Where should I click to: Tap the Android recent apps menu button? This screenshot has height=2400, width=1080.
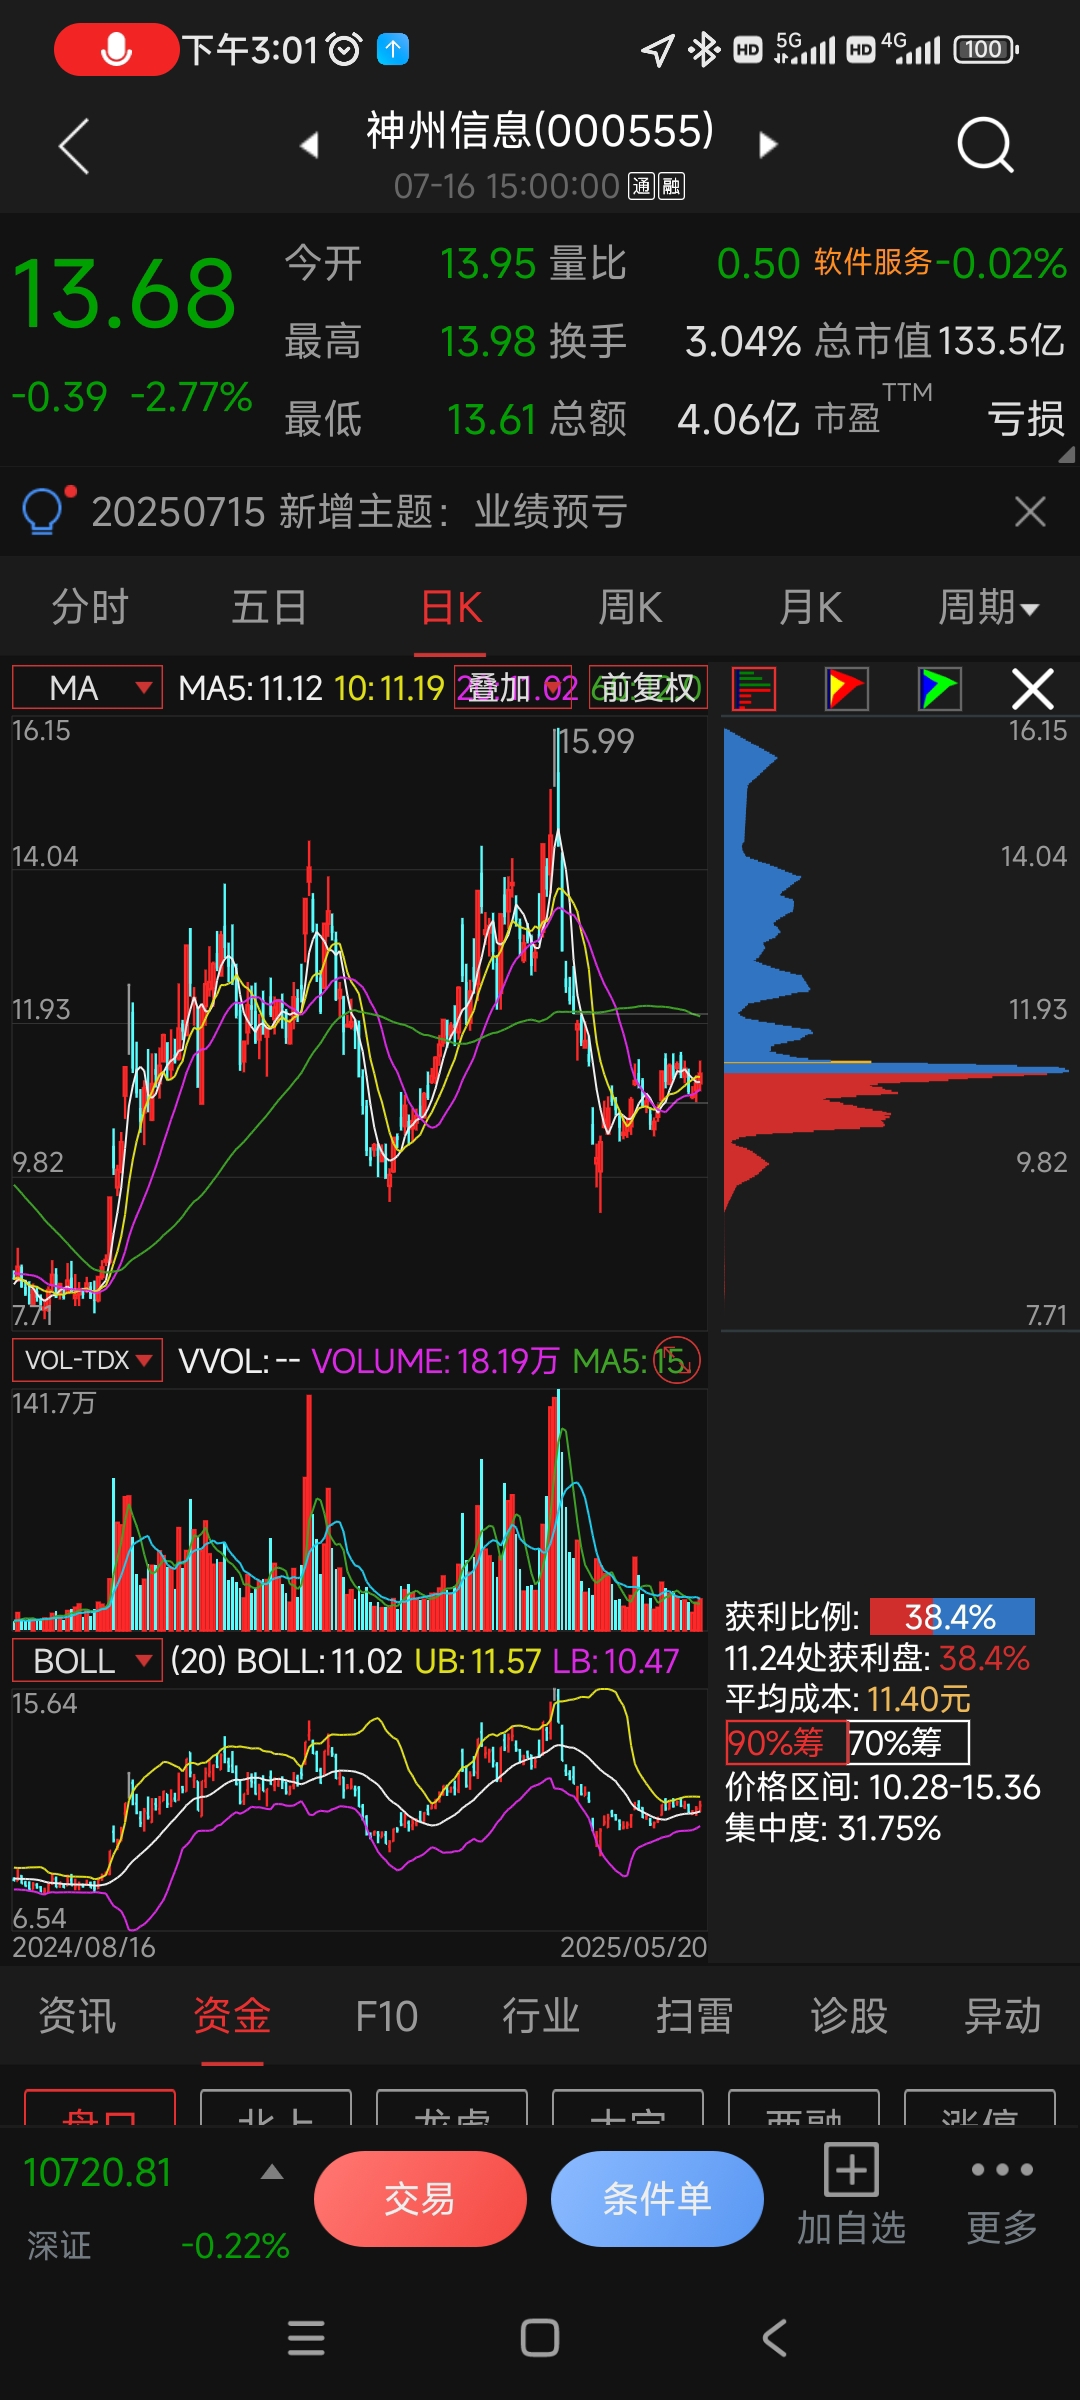pyautogui.click(x=306, y=2338)
